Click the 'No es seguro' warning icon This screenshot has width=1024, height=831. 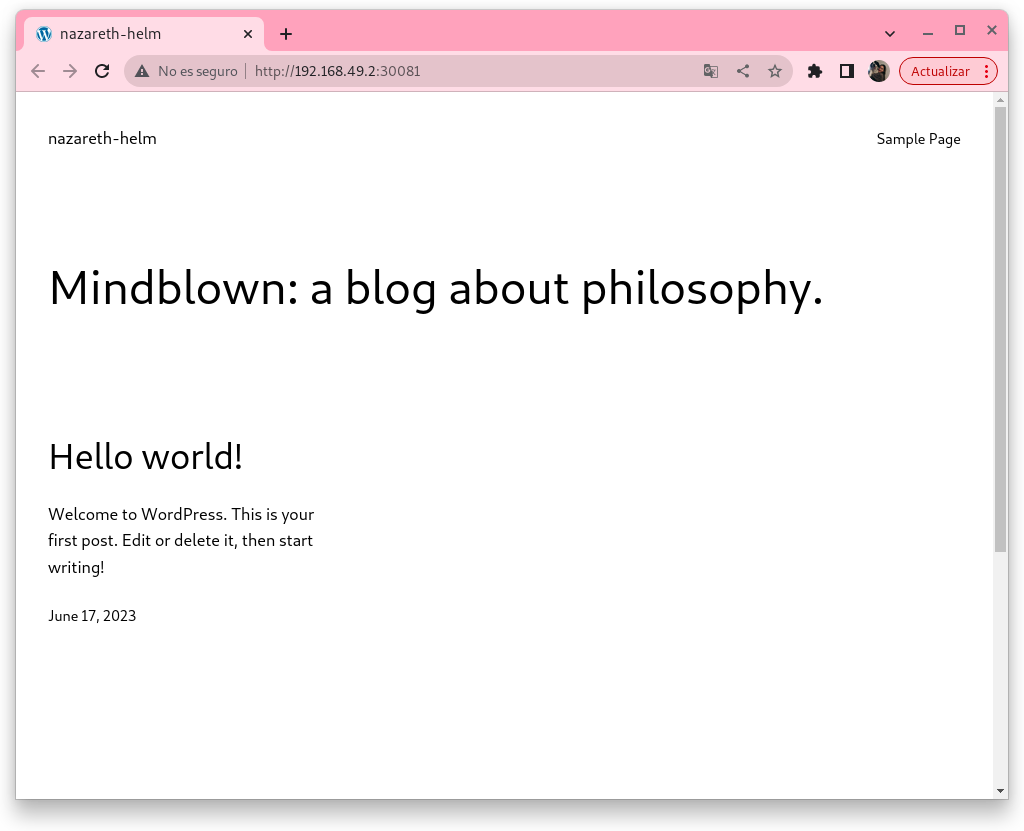[143, 71]
